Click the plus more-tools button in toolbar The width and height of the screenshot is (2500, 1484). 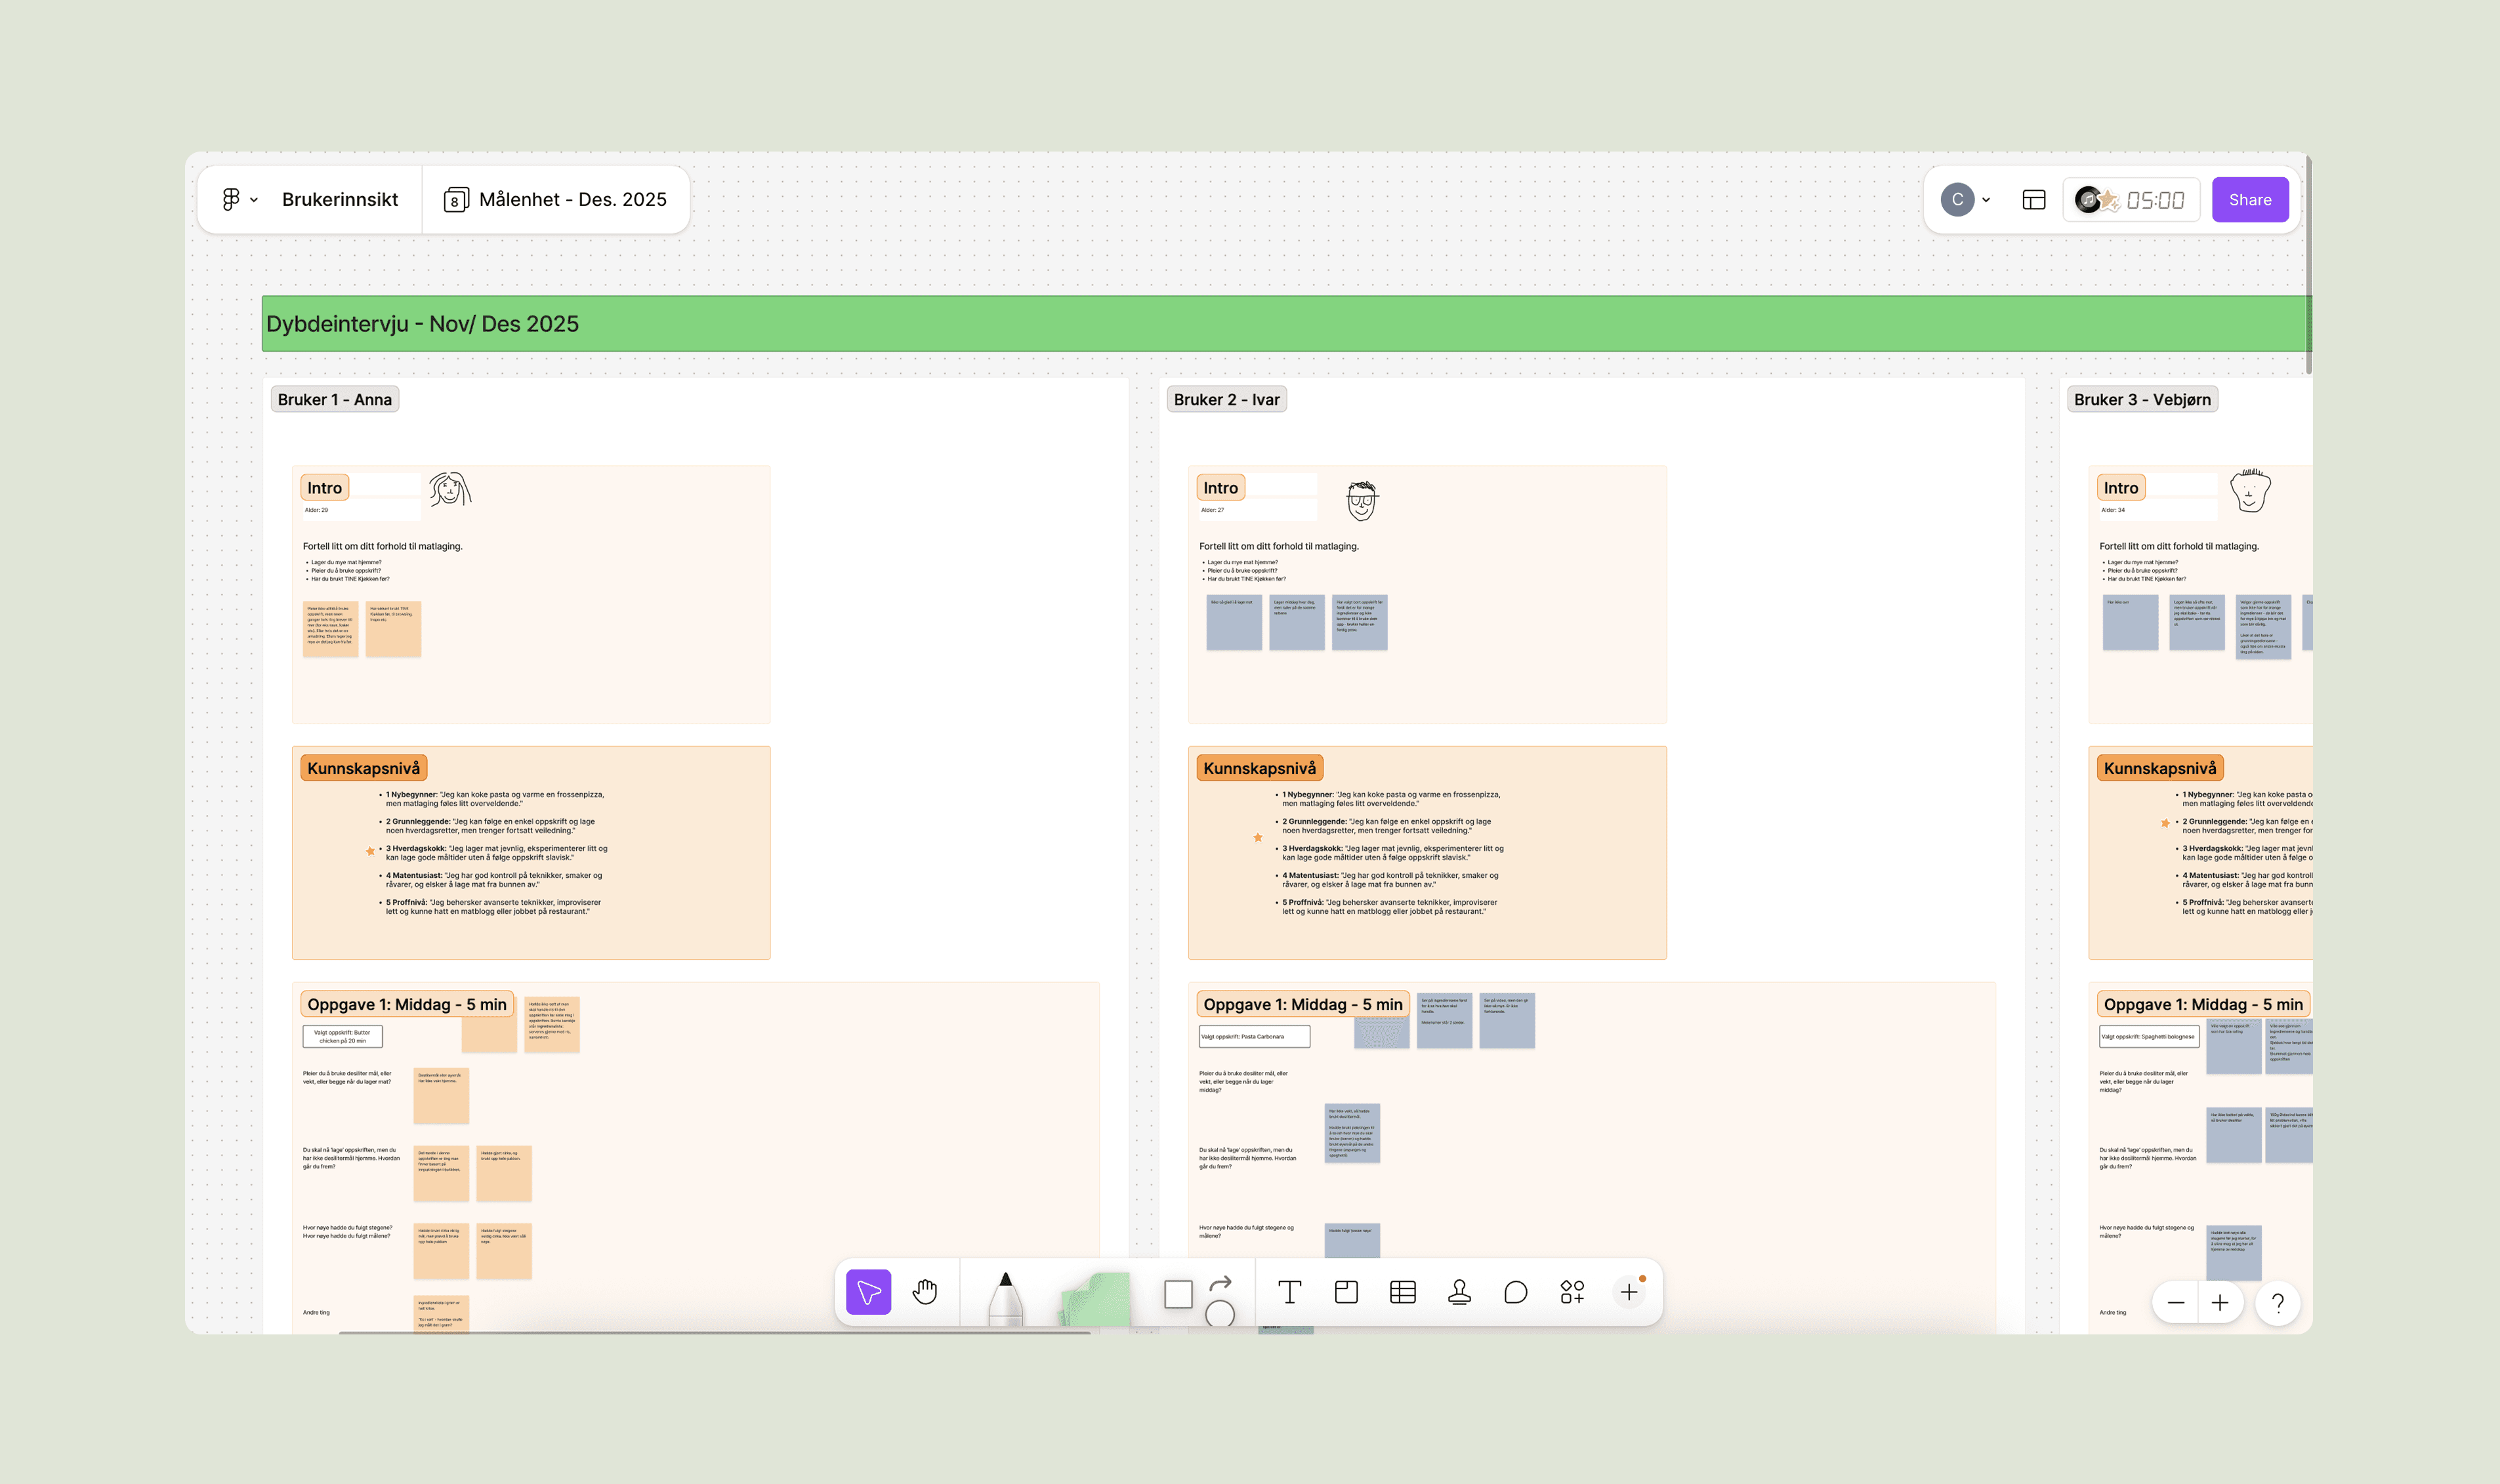pos(1629,1292)
